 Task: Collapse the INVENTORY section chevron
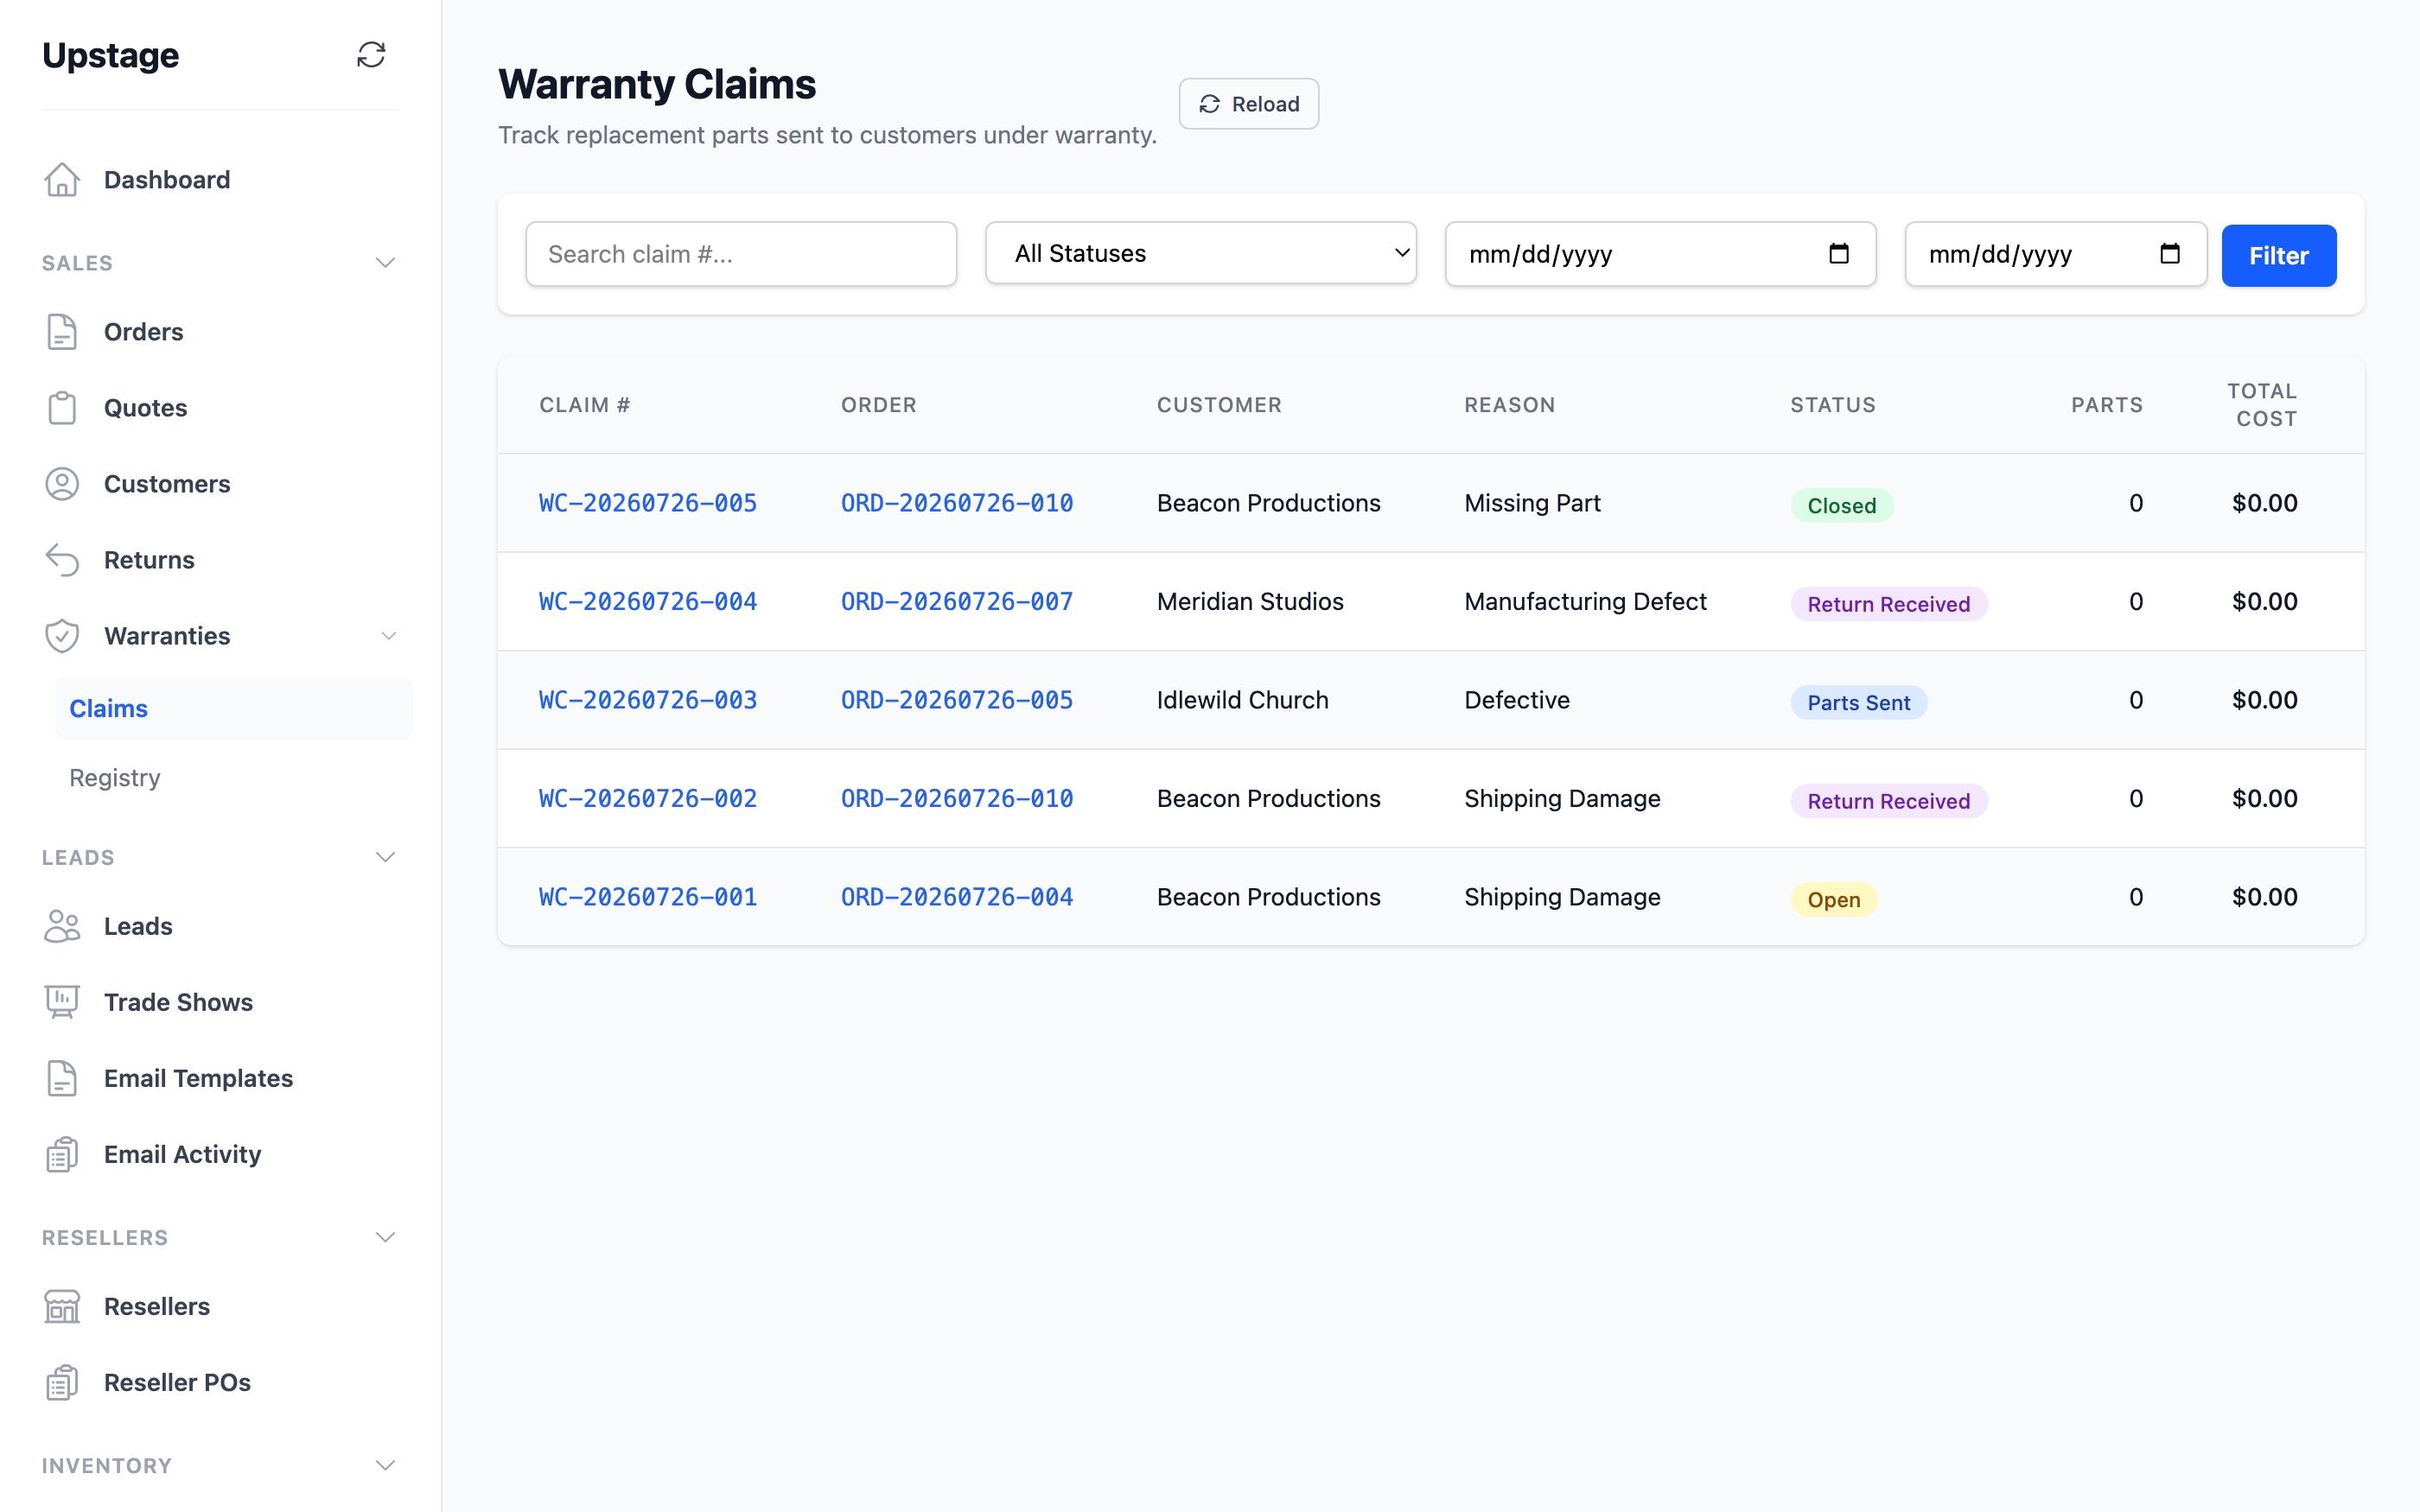coord(385,1465)
